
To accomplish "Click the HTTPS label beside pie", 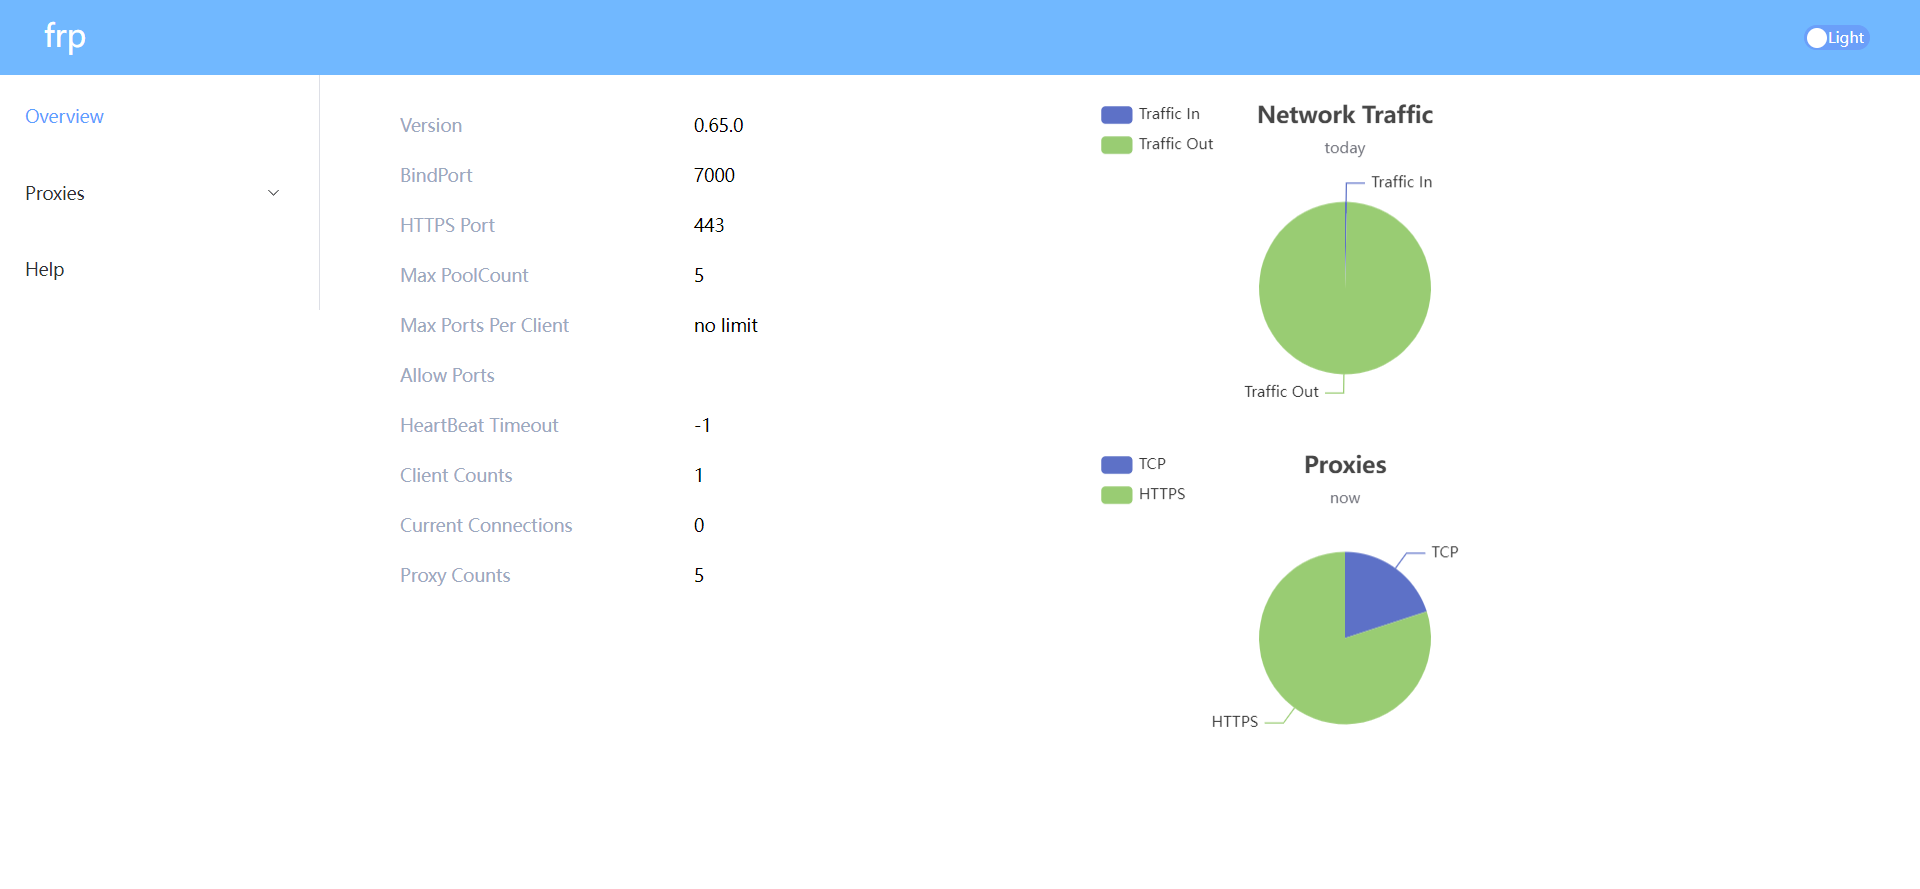I will 1234,722.
